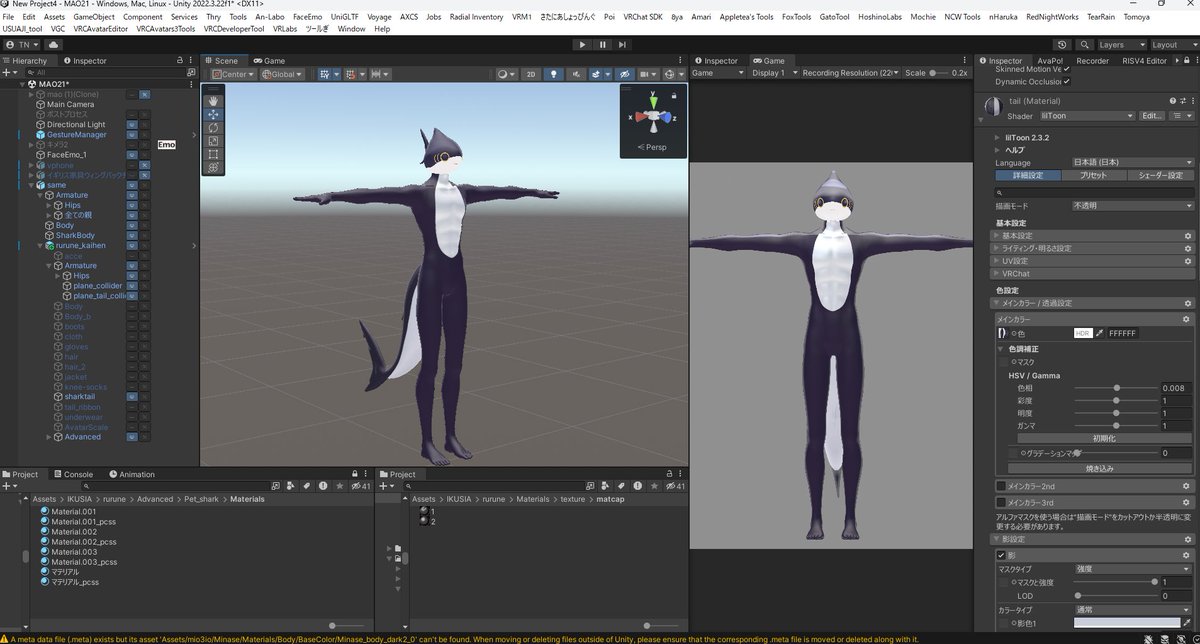Screen dimensions: 1200x644
Task: Expand the Advanced hierarchy item
Action: [49, 437]
